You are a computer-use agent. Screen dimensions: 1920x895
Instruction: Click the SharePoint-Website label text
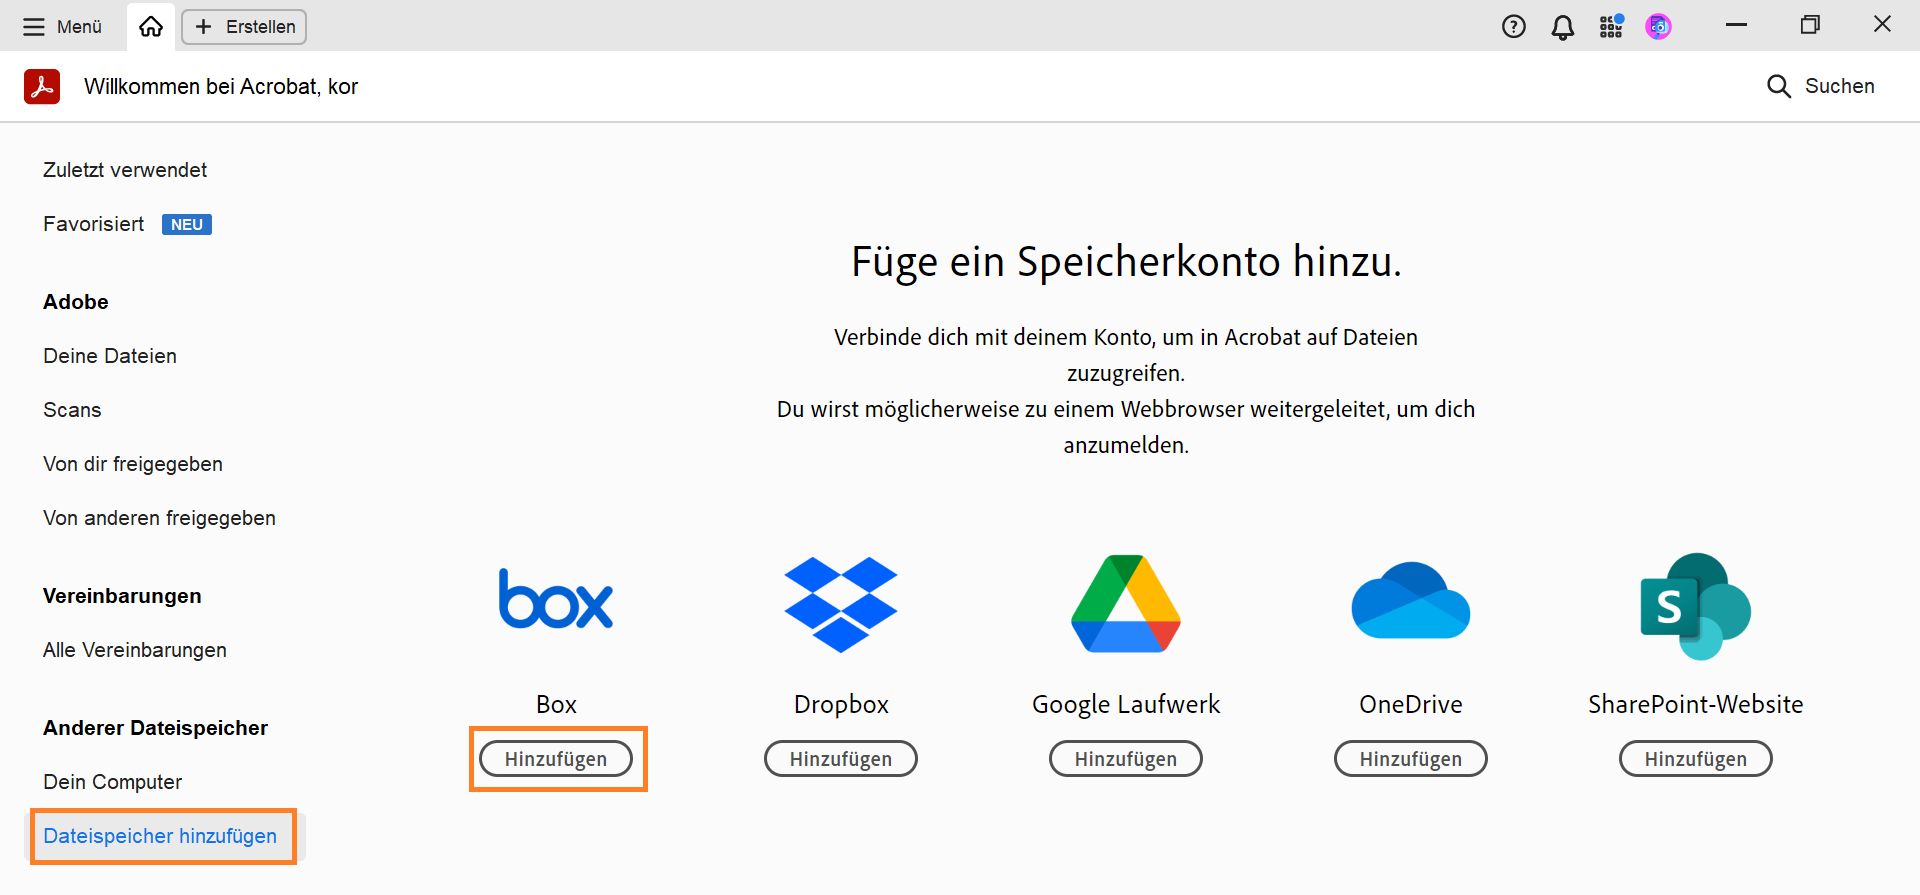1696,704
